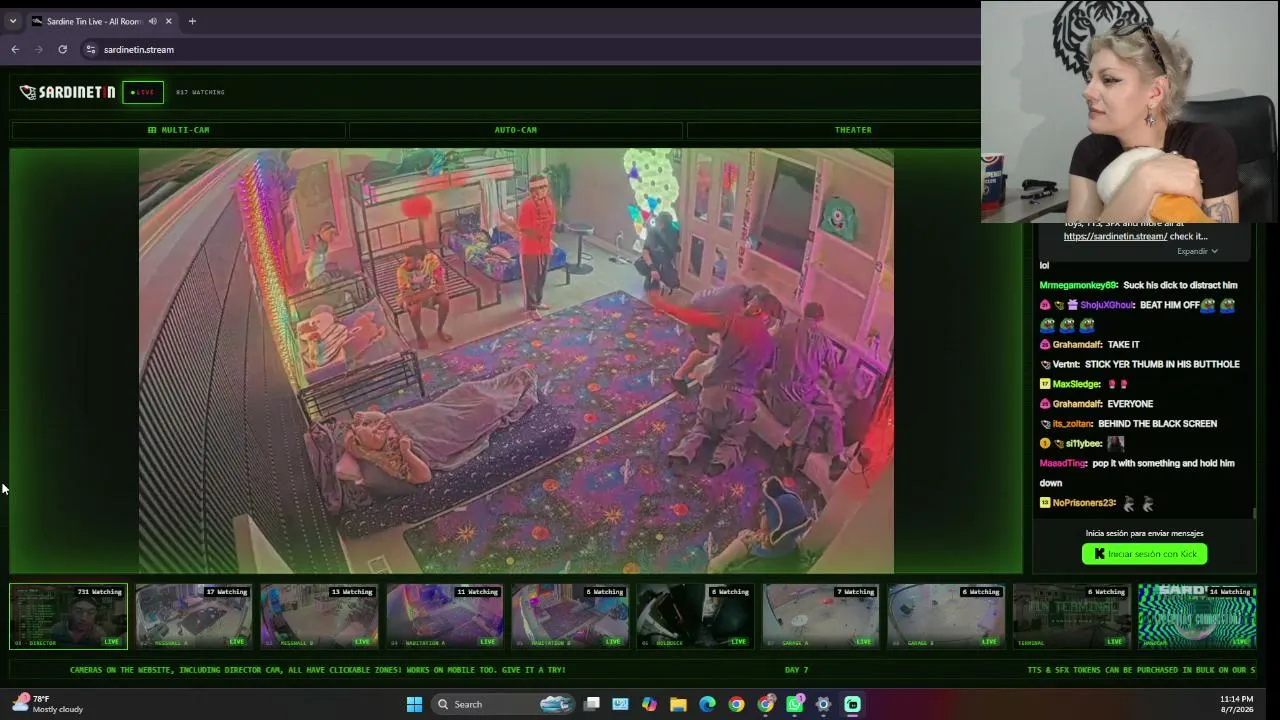Open the browser tab search dropdown arrow
This screenshot has width=1280, height=720.
[x=13, y=21]
